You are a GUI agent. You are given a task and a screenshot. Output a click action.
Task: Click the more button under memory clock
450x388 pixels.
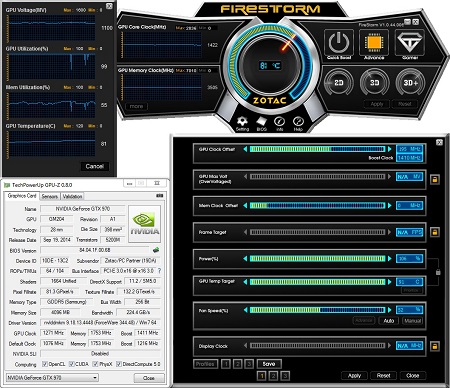click(136, 106)
